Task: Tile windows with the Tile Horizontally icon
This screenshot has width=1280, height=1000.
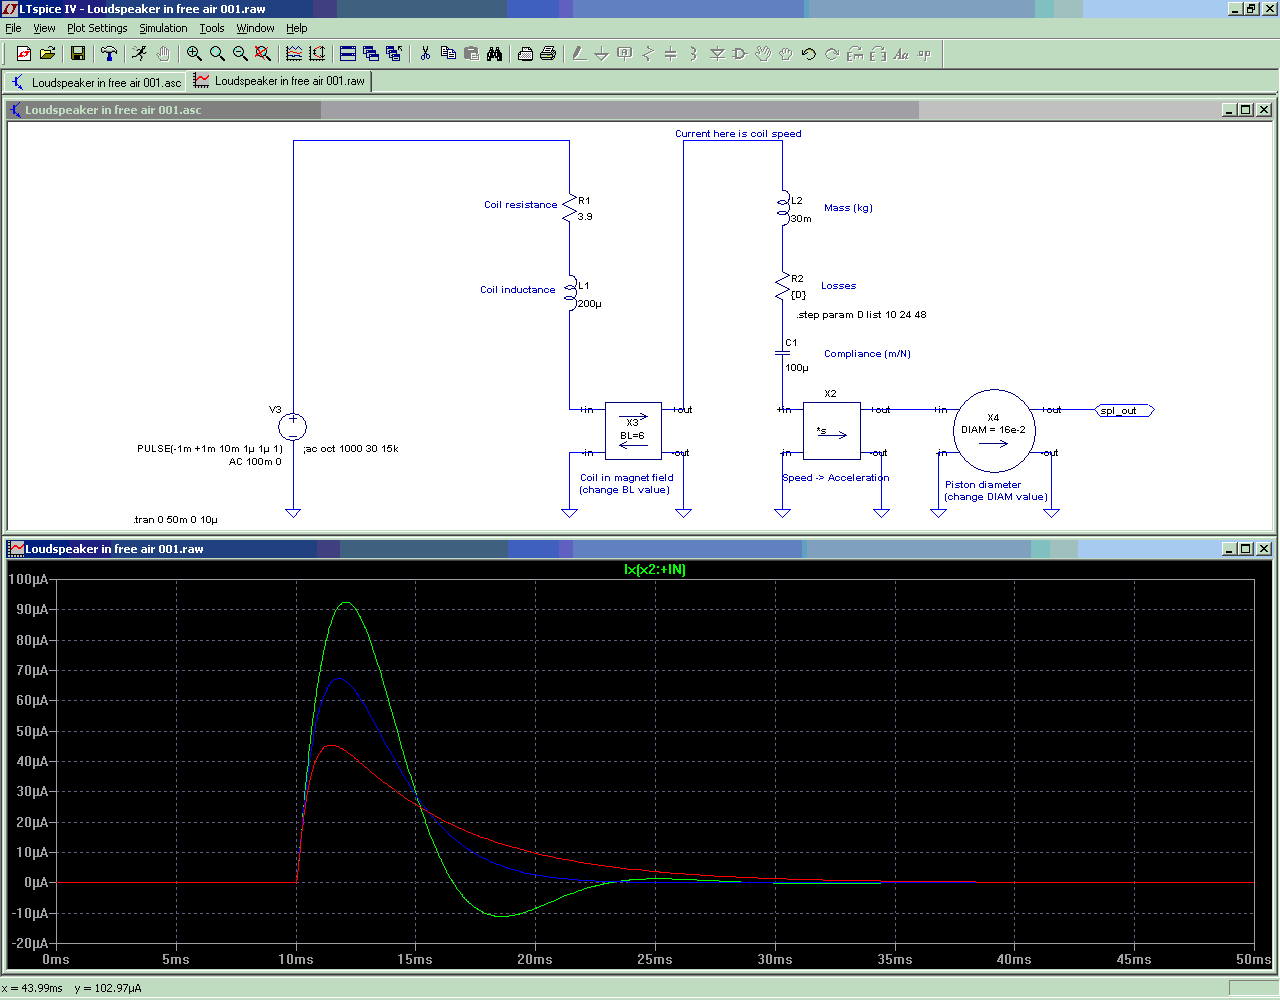Action: 348,54
